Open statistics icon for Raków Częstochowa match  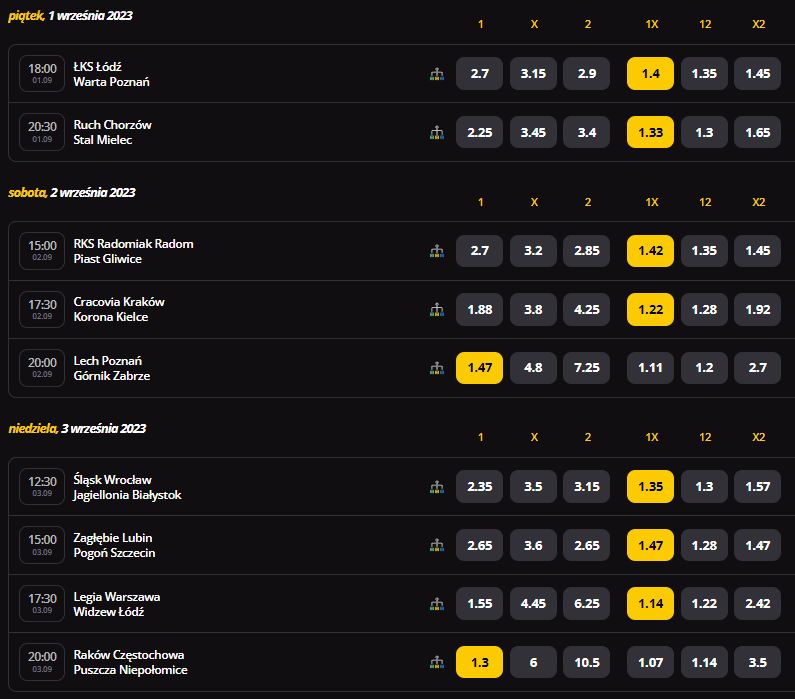437,662
